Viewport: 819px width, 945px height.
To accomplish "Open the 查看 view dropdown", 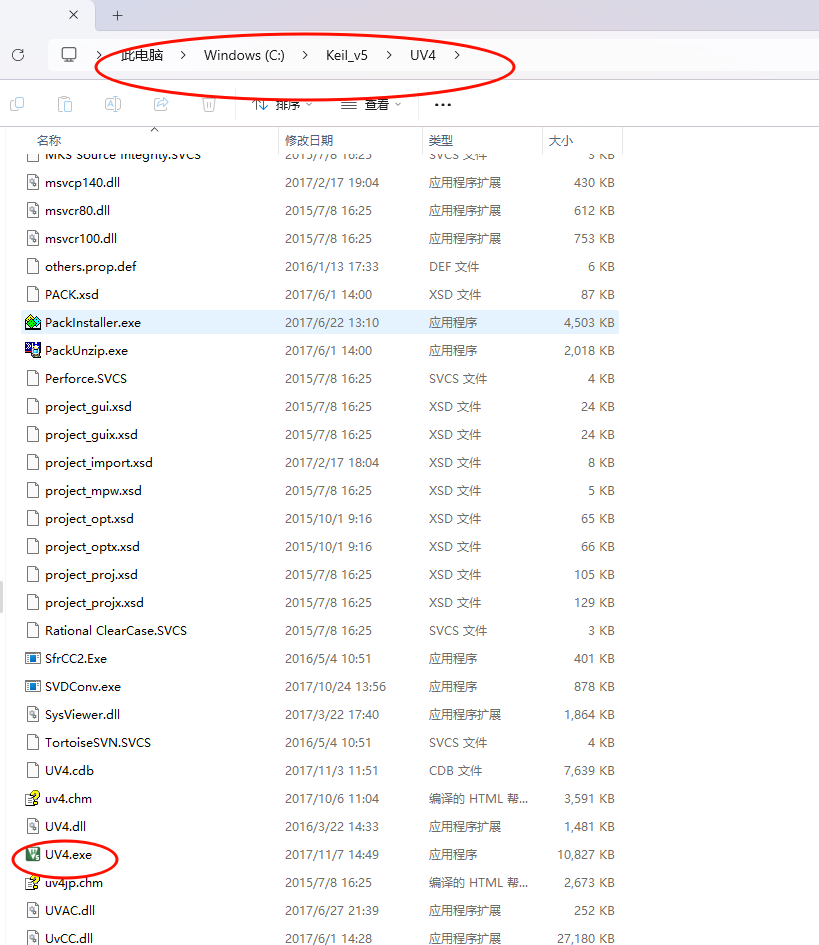I will click(x=371, y=105).
